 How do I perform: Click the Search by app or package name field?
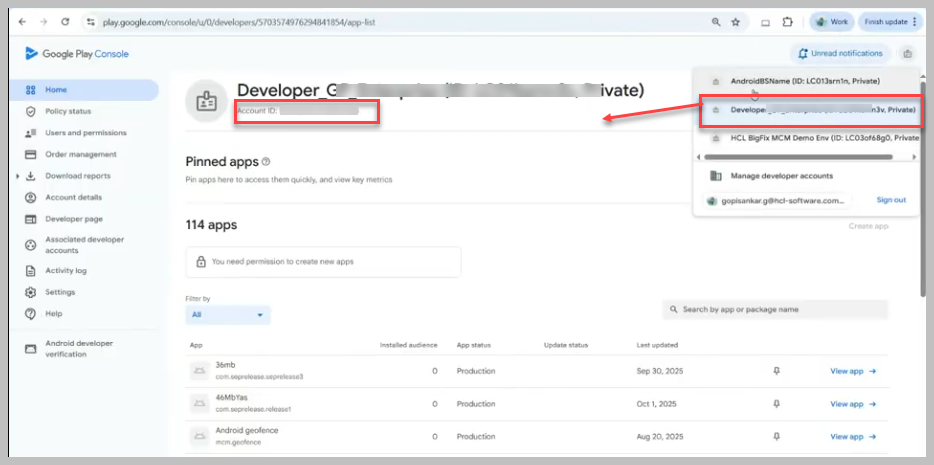tap(775, 310)
